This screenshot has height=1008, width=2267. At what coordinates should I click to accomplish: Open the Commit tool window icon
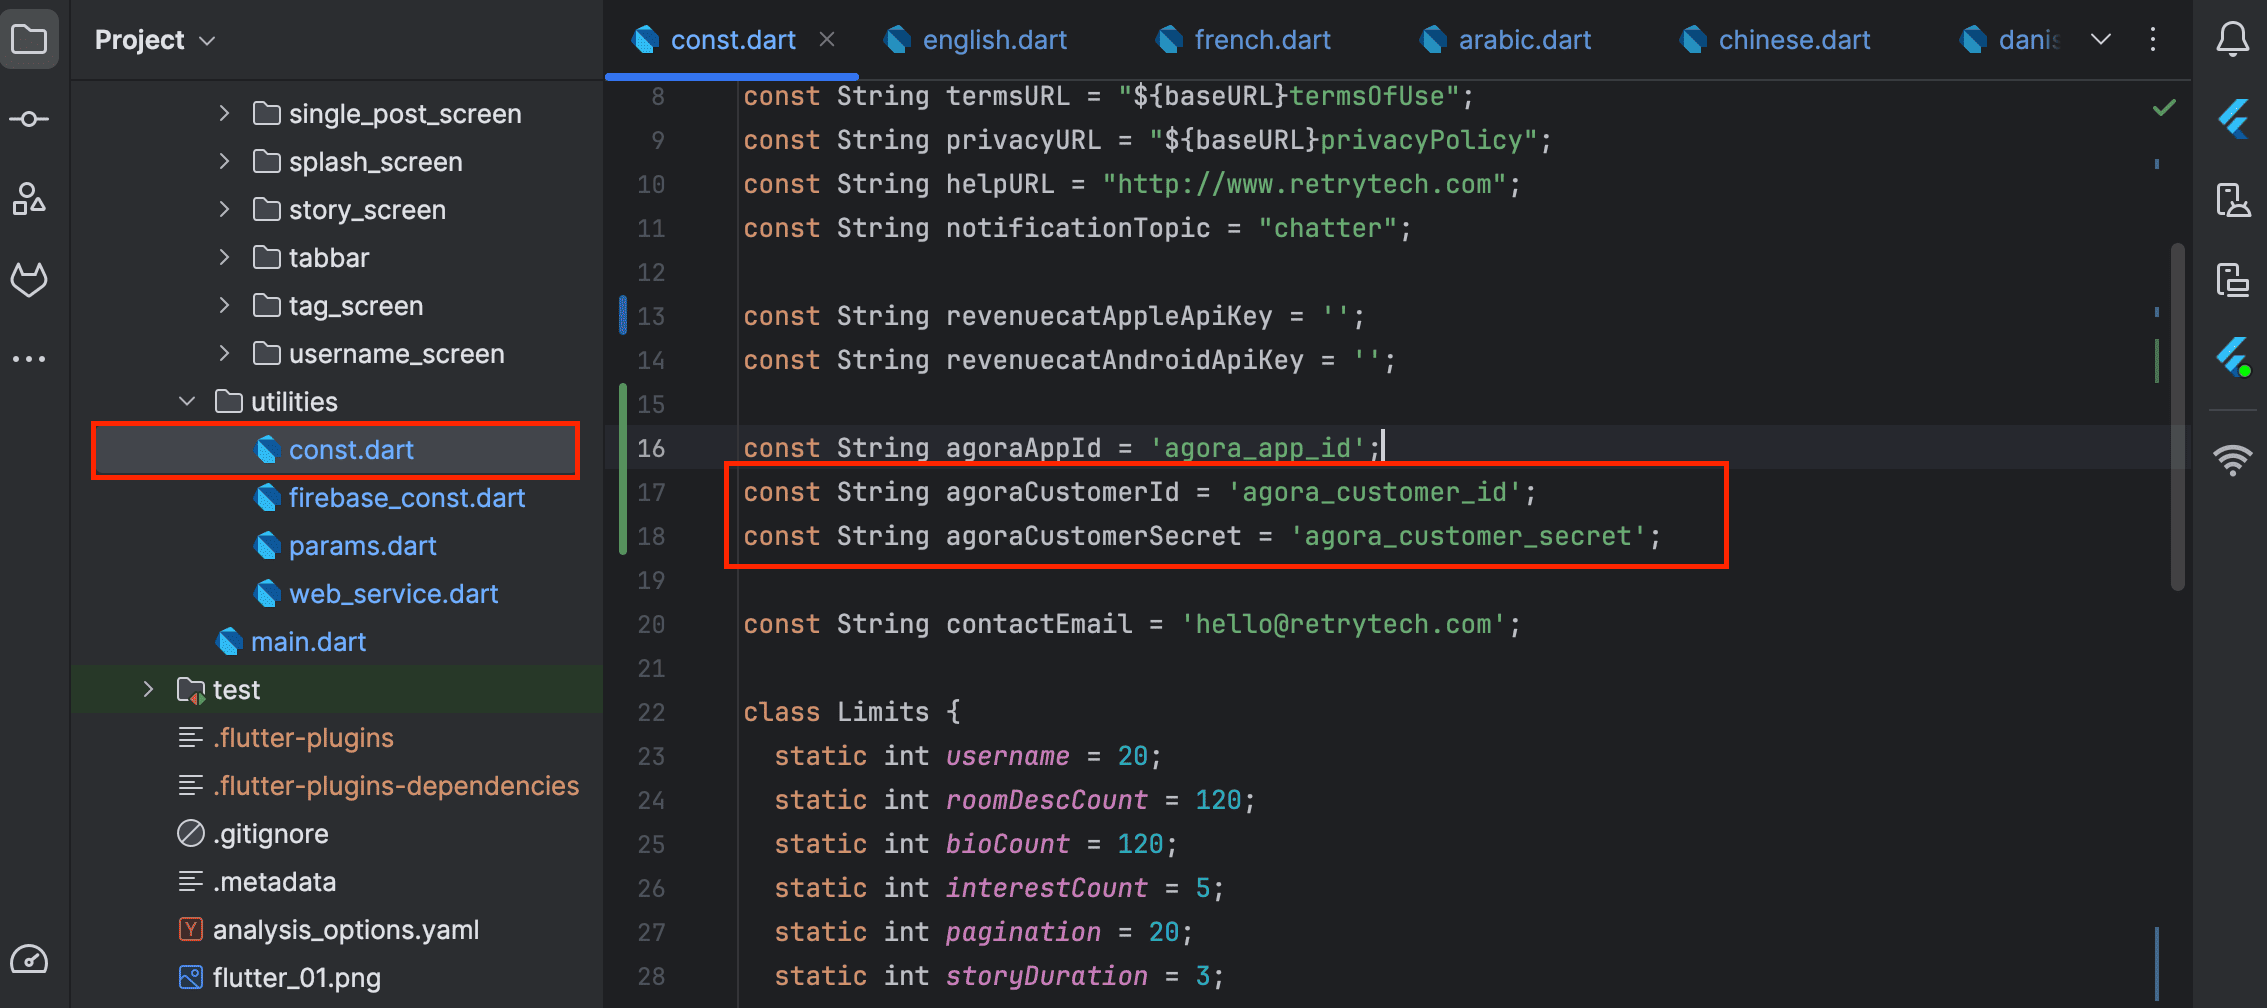(29, 120)
